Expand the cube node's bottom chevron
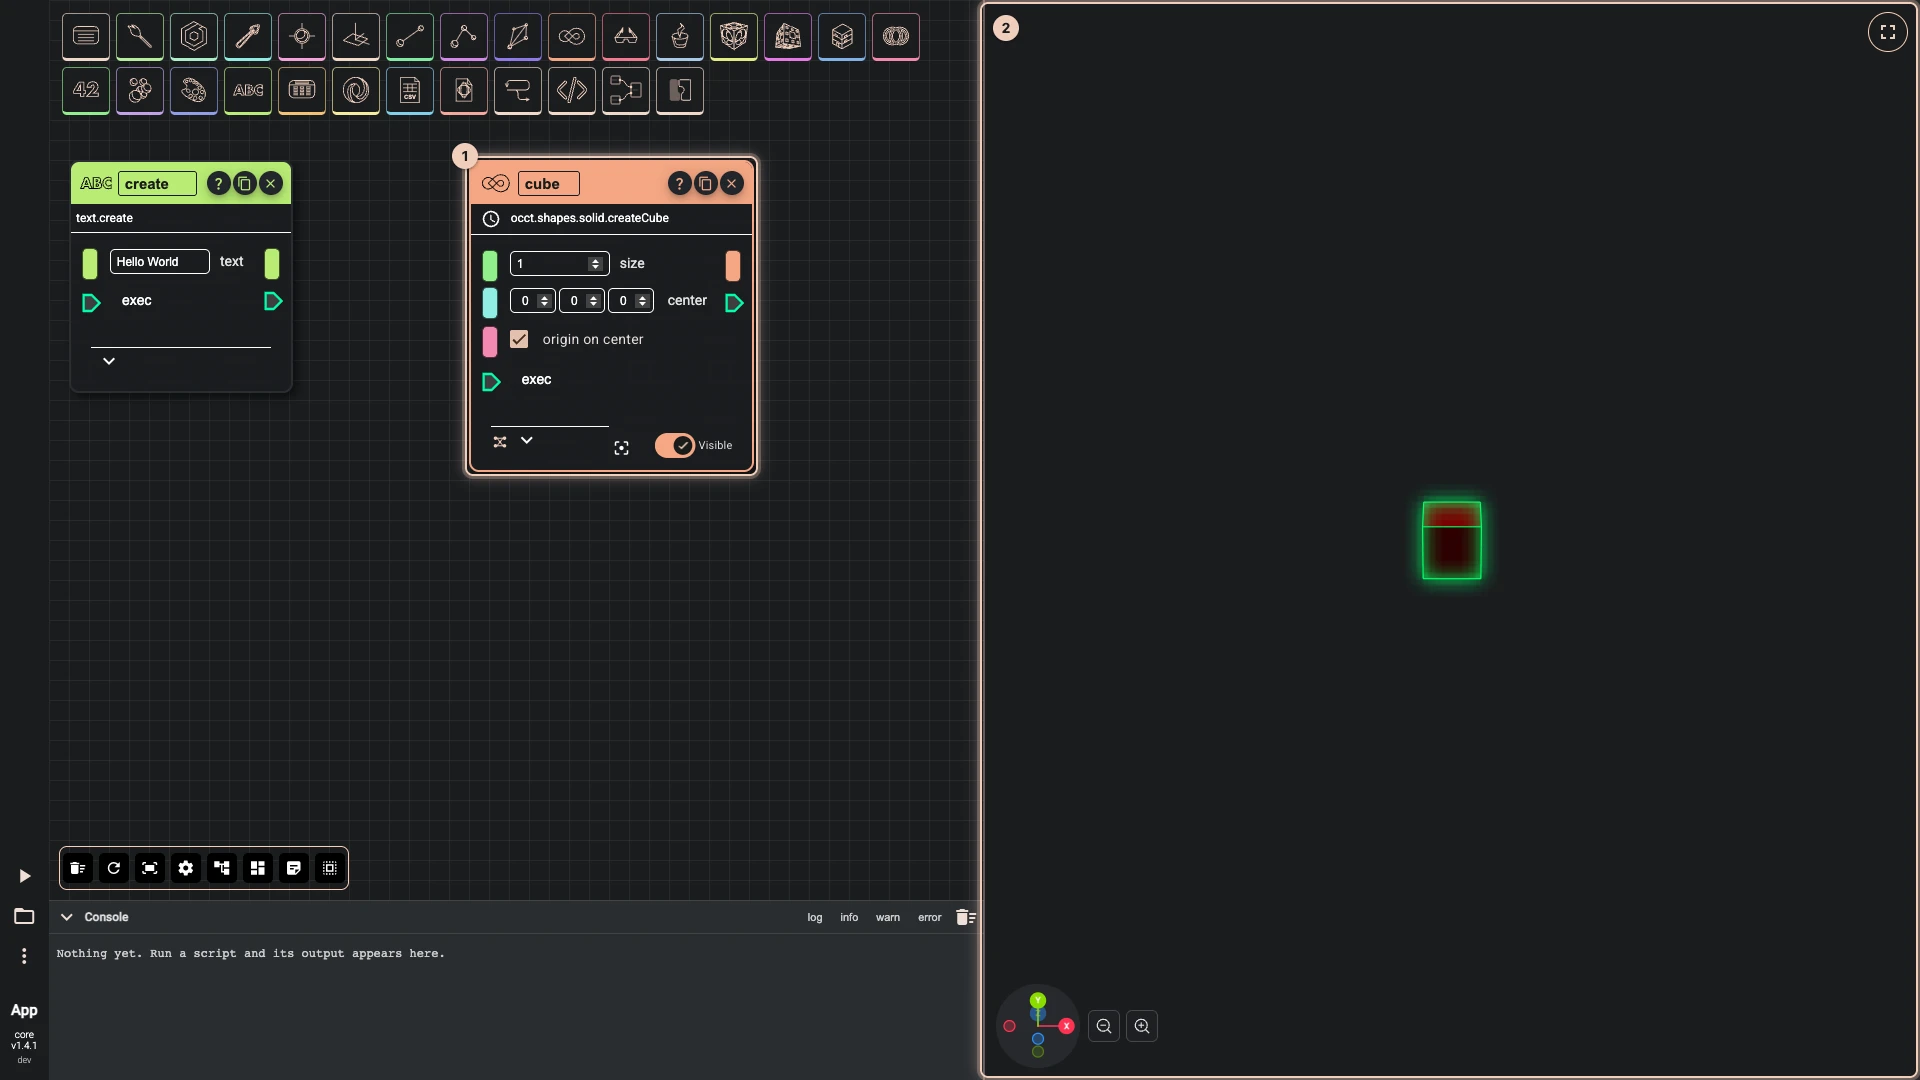 tap(527, 440)
